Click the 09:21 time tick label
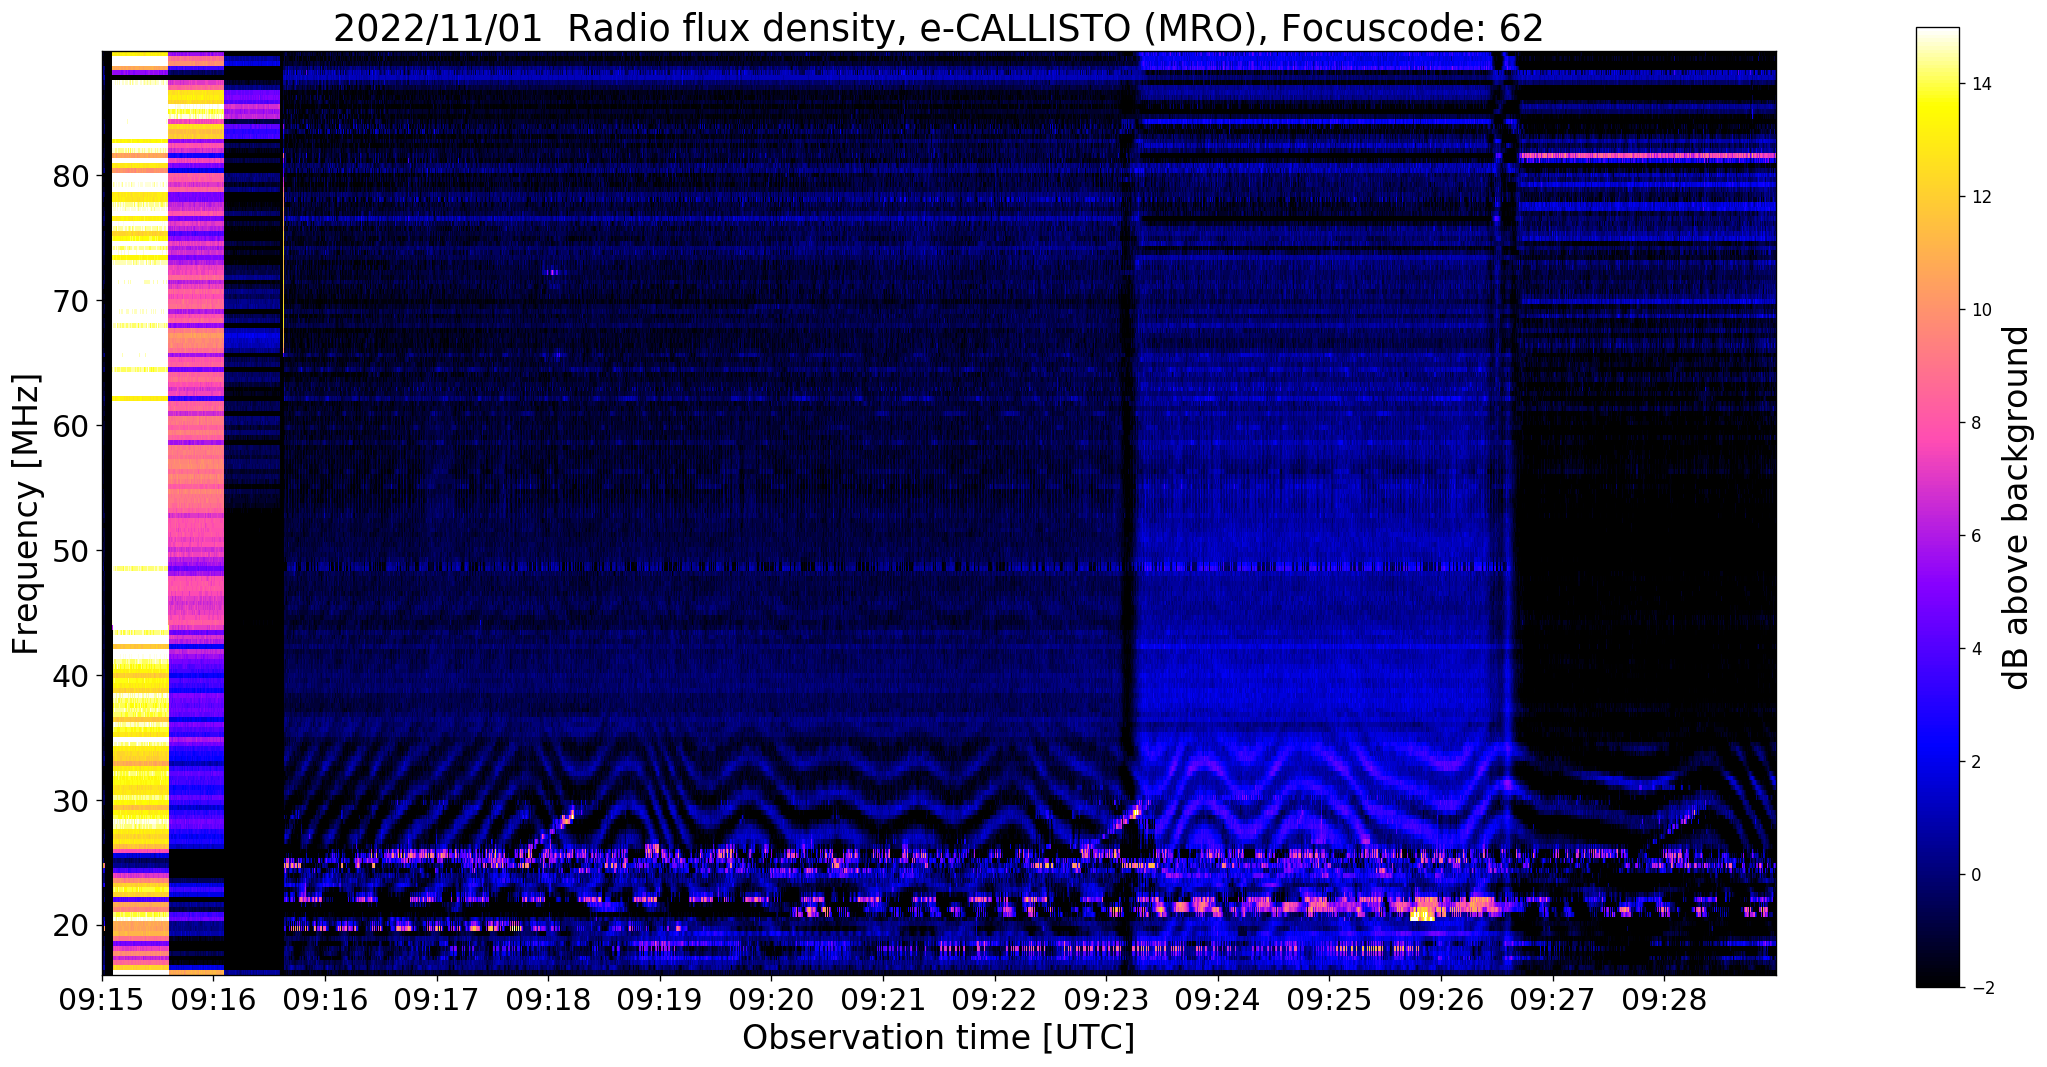The width and height of the screenshot is (2047, 1067). tap(883, 1000)
